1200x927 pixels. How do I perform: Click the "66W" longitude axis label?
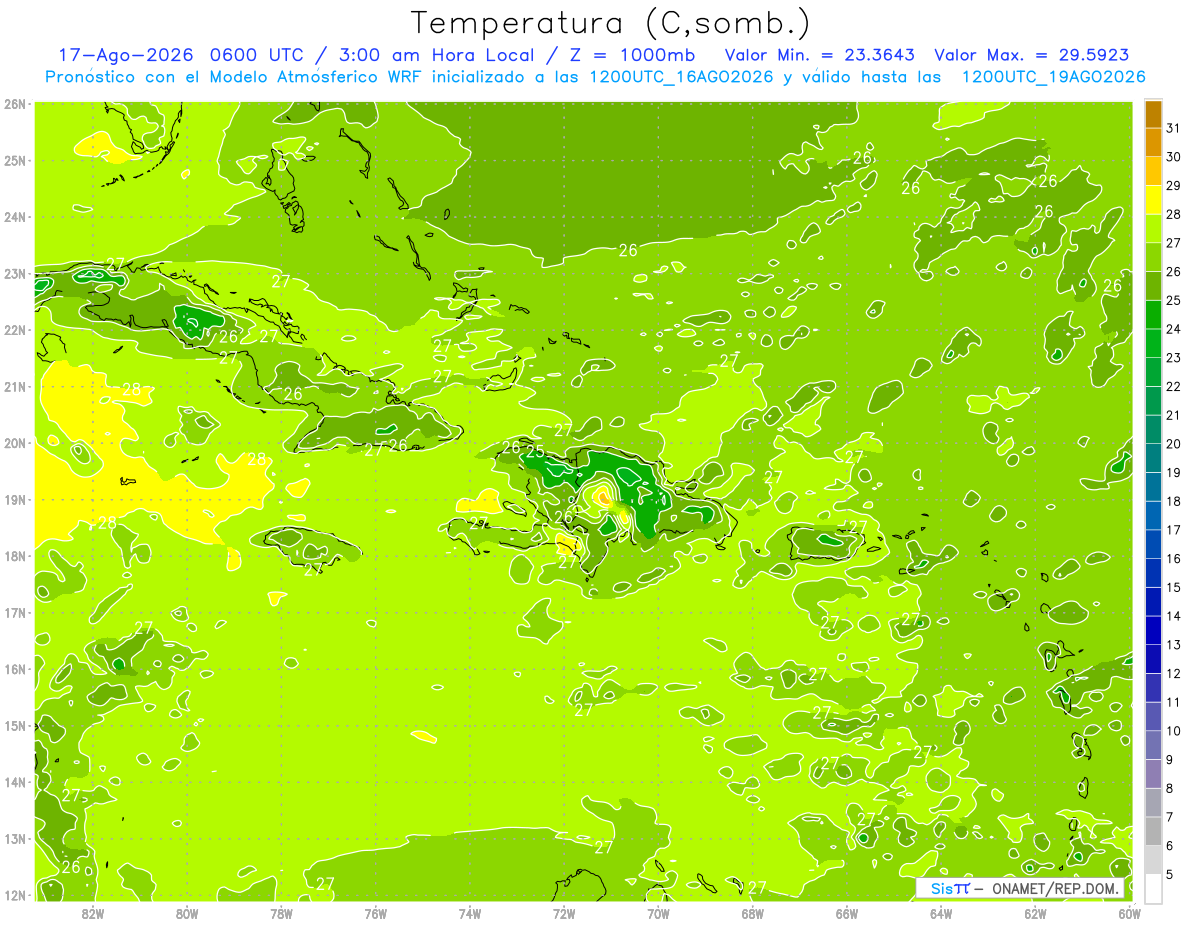[x=847, y=913]
